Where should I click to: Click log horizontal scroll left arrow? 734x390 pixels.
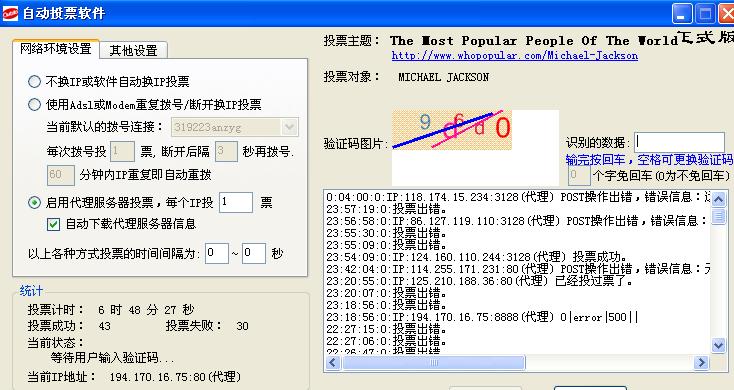[x=333, y=362]
